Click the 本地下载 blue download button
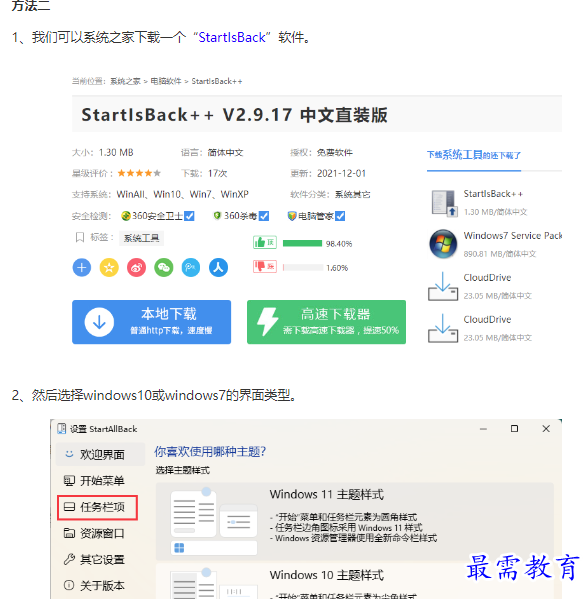 152,322
